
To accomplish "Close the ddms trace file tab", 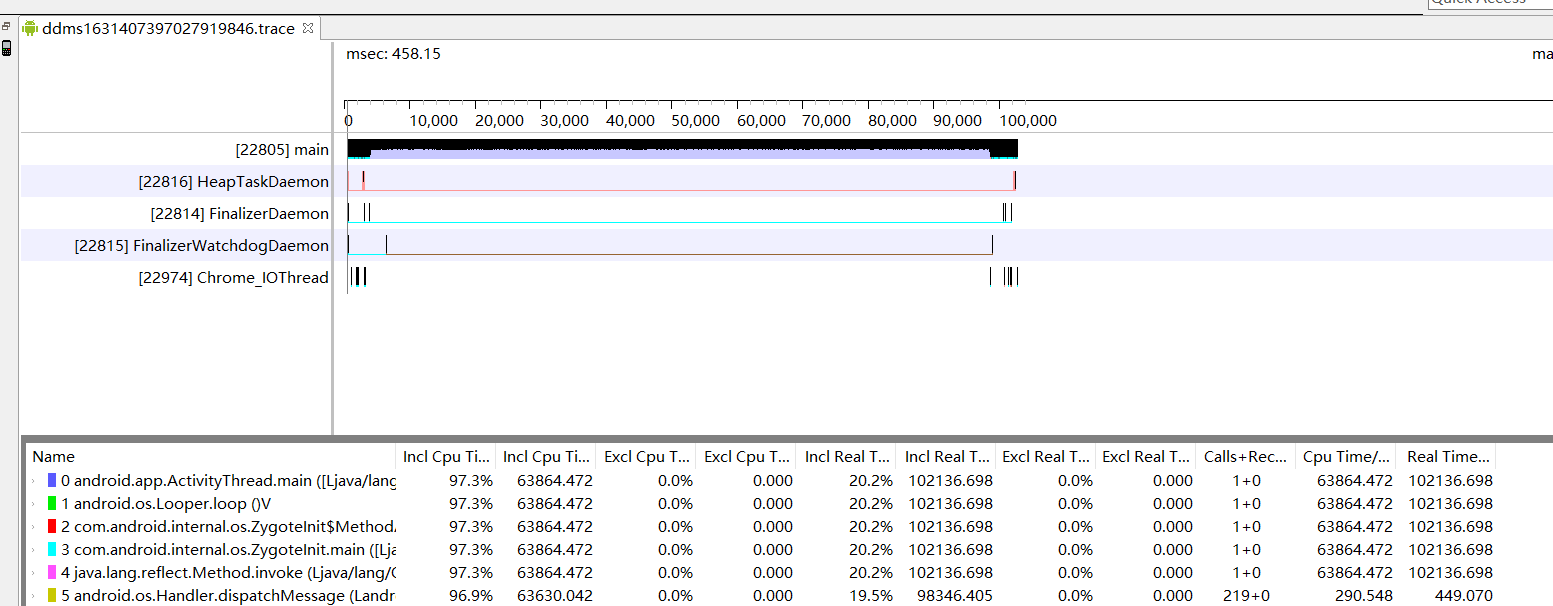I will (x=308, y=29).
